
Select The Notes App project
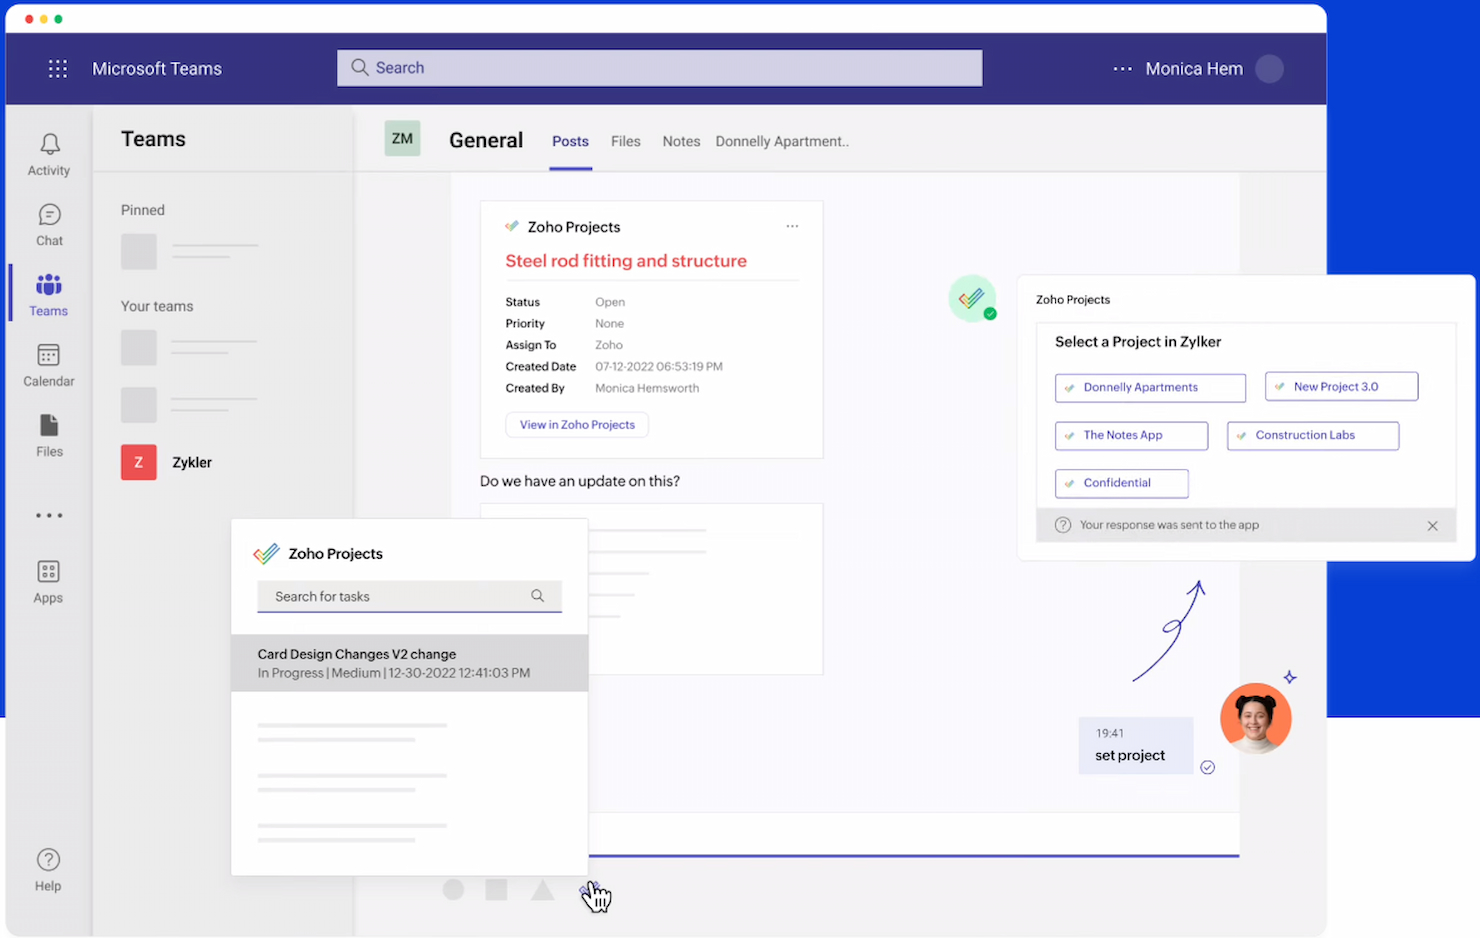click(1131, 435)
